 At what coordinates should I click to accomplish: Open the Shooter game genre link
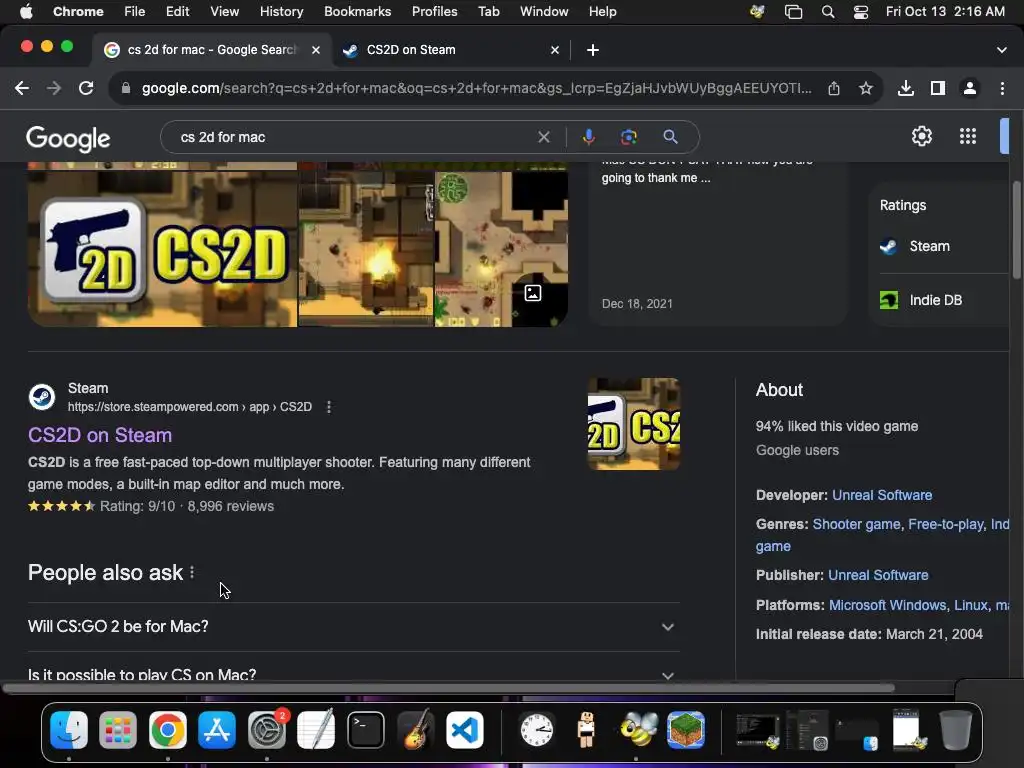pos(856,524)
